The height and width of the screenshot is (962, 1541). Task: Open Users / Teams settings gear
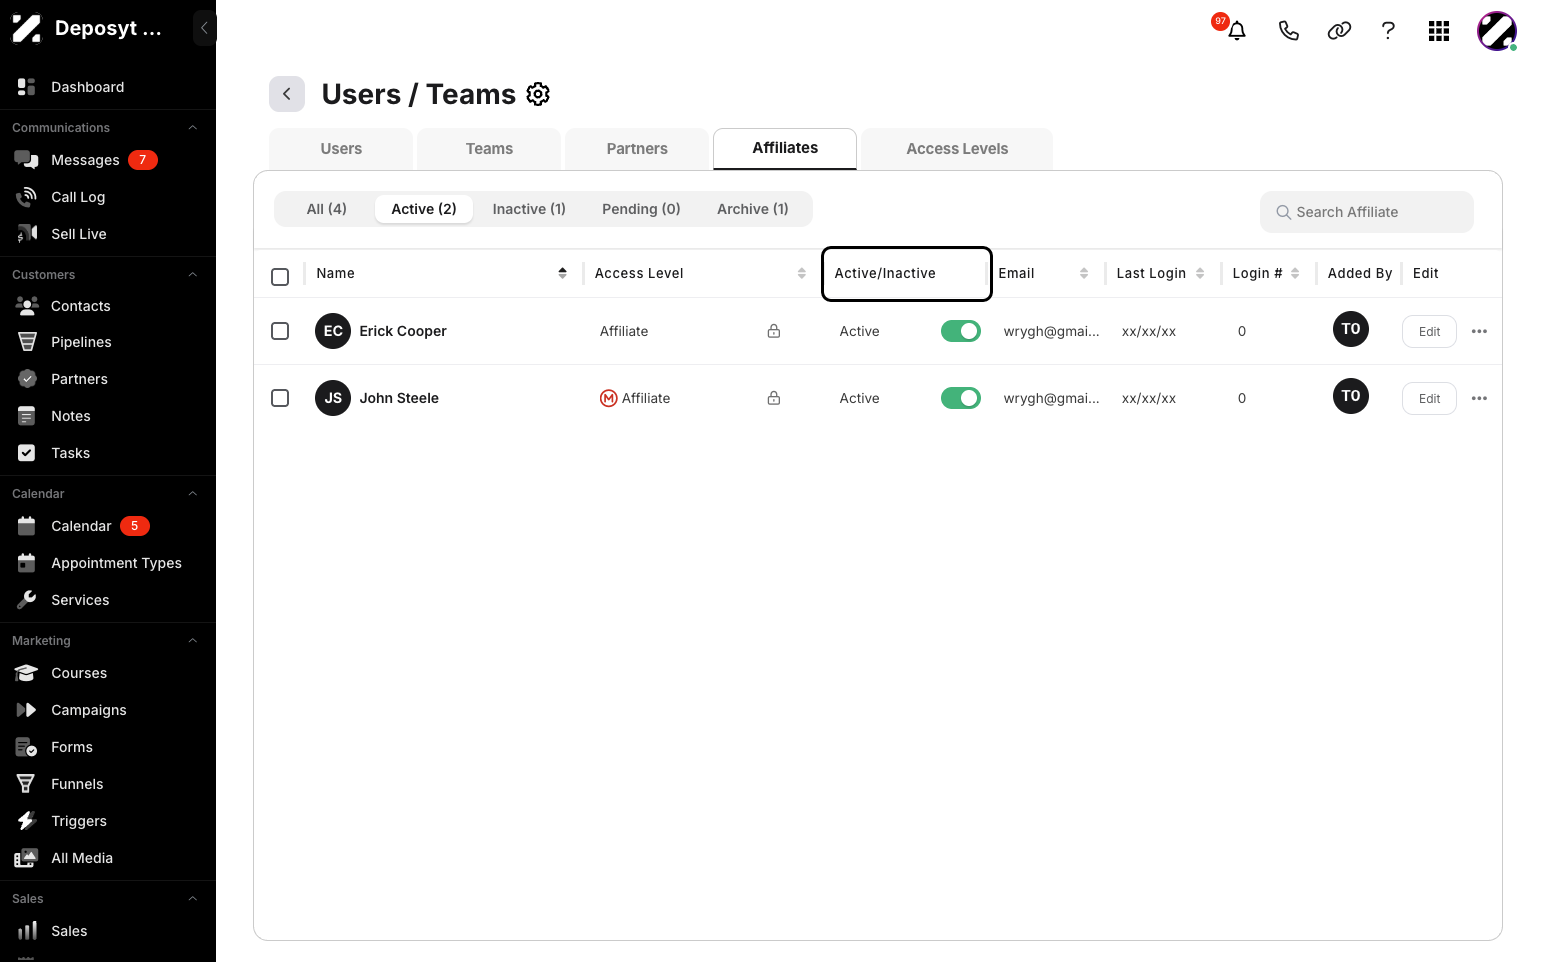538,94
